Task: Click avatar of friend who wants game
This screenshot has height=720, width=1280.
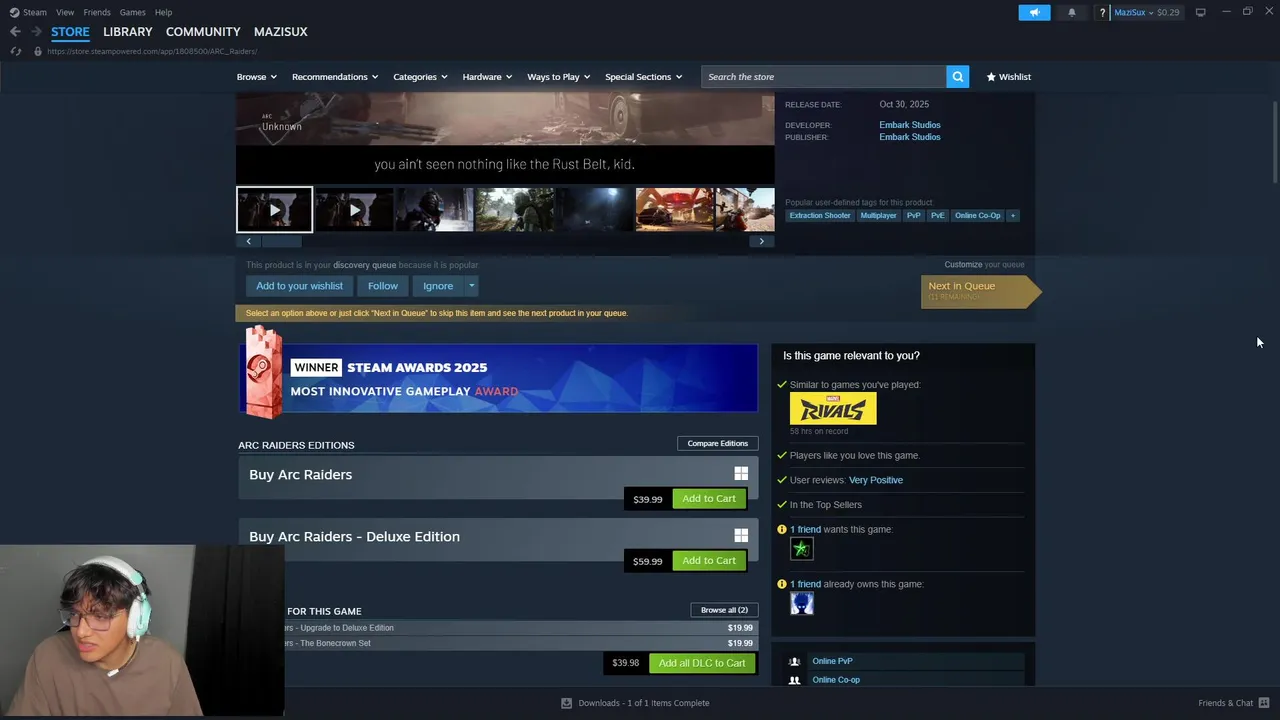Action: click(801, 548)
